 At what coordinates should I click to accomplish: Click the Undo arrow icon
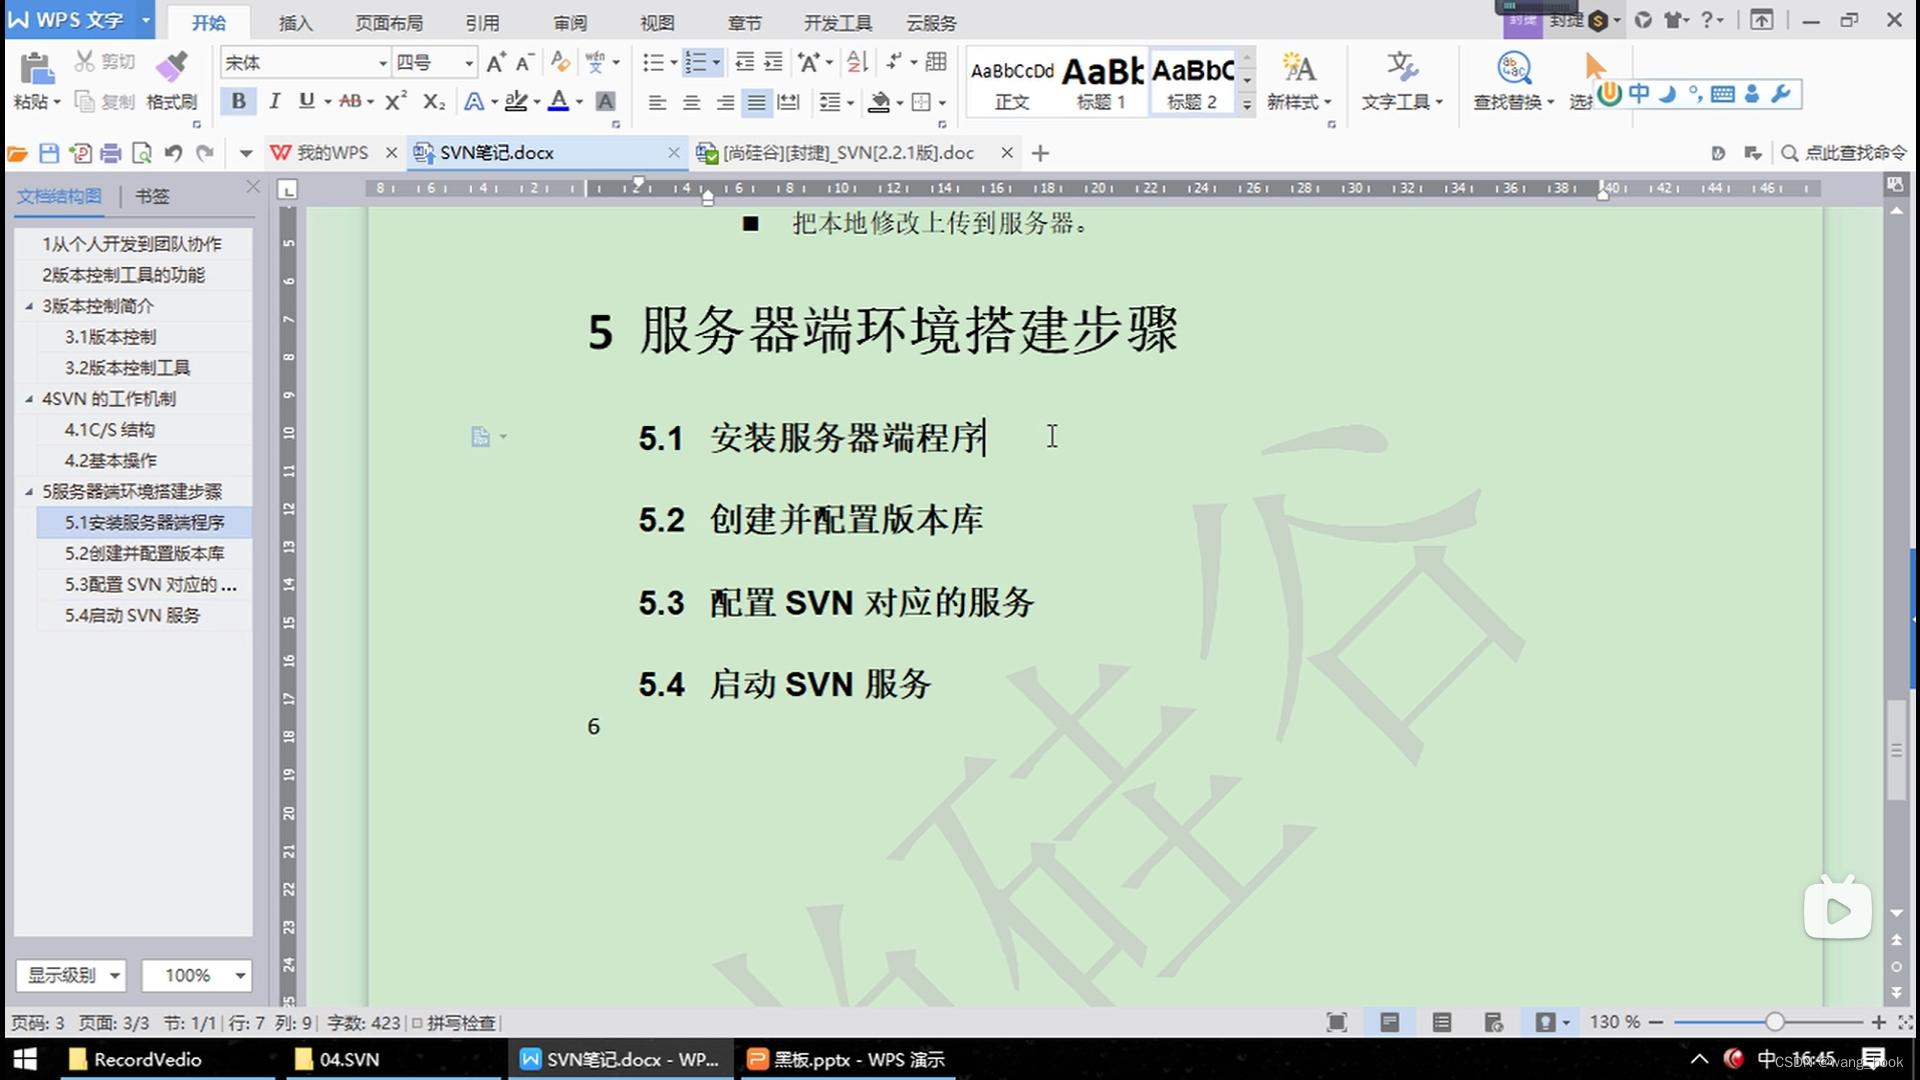click(172, 152)
